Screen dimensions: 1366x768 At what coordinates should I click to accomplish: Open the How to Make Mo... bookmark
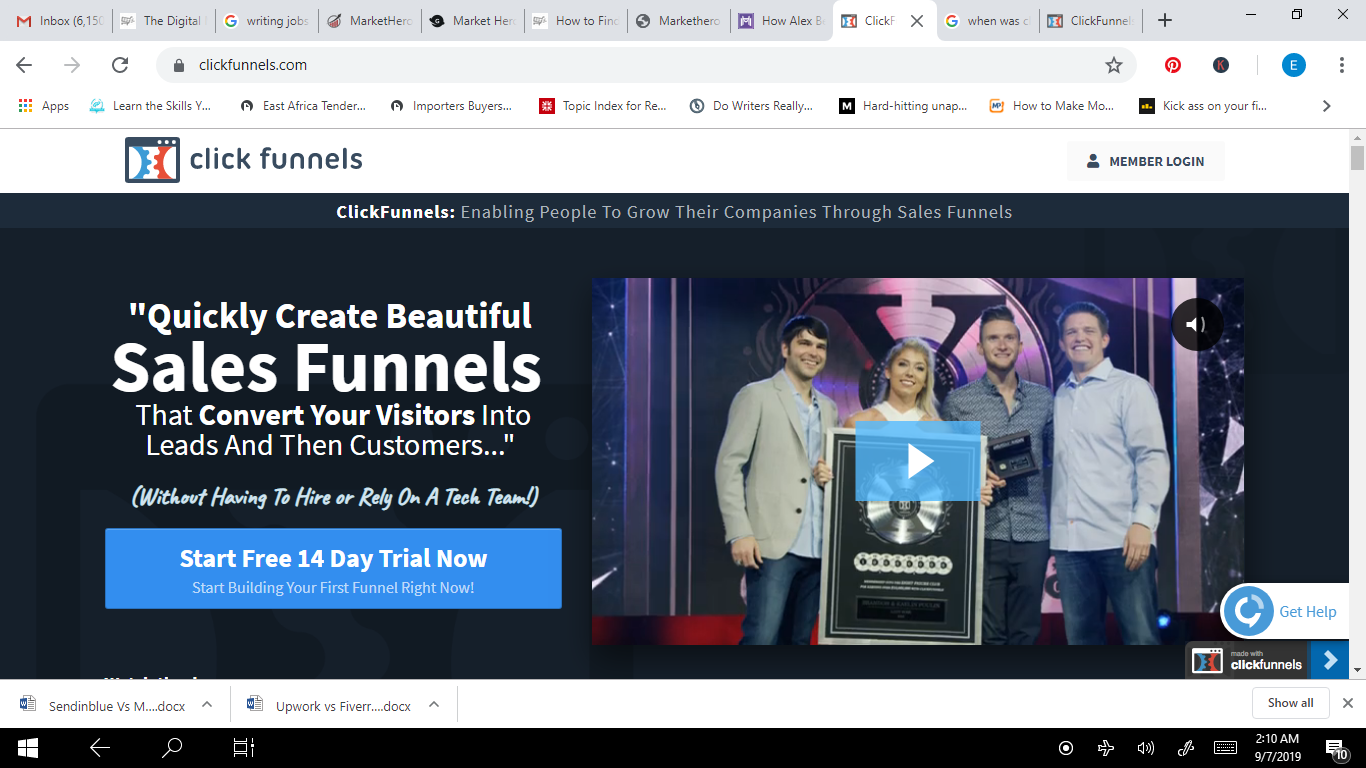pyautogui.click(x=1052, y=106)
